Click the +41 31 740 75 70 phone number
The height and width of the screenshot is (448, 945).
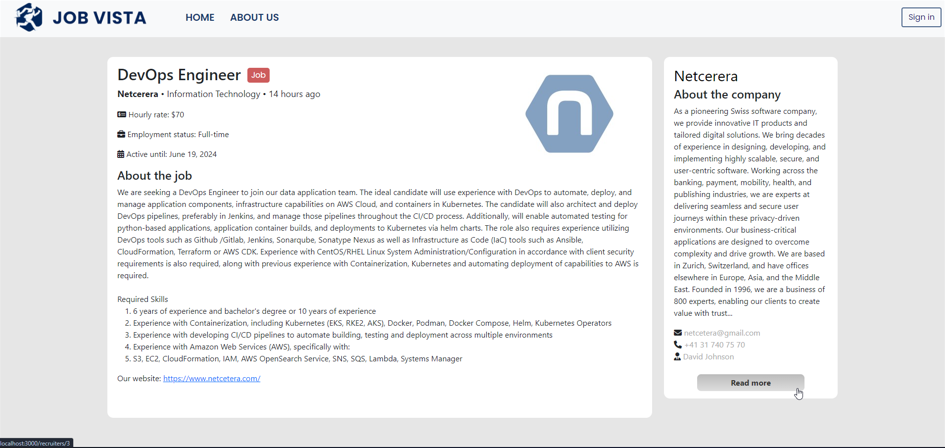[714, 345]
